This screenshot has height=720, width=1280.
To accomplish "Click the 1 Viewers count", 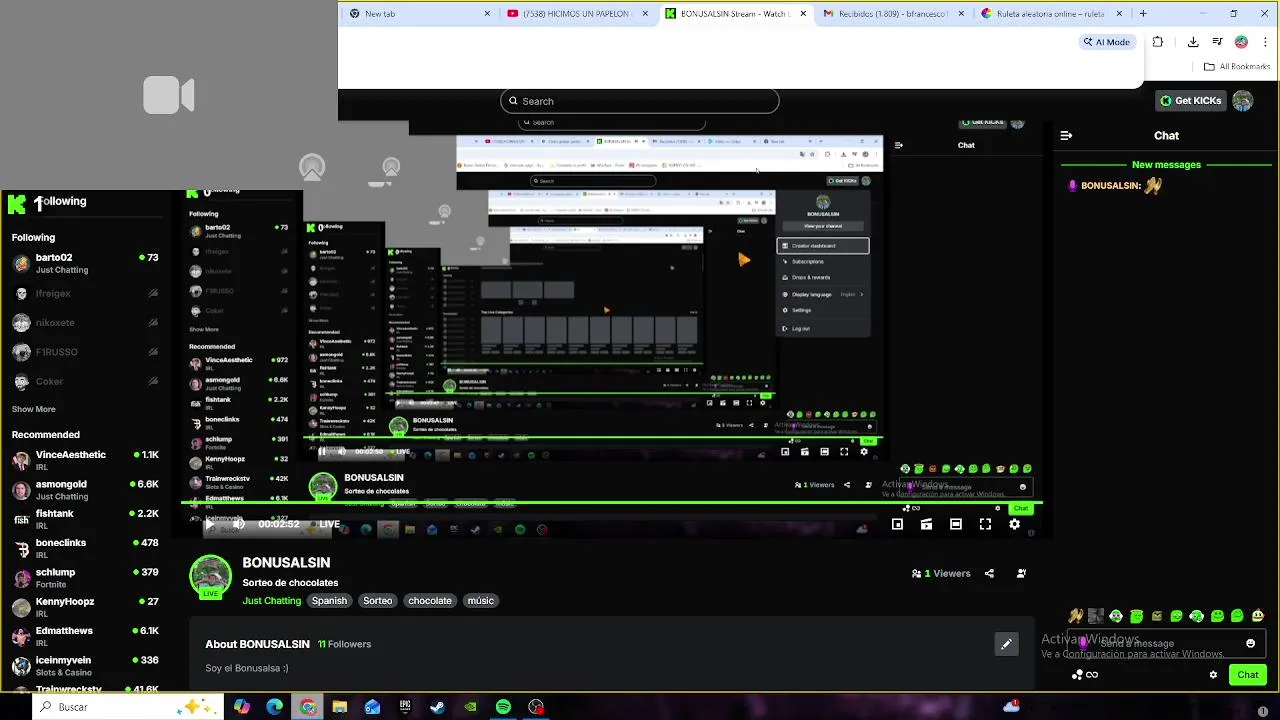I will coord(941,574).
